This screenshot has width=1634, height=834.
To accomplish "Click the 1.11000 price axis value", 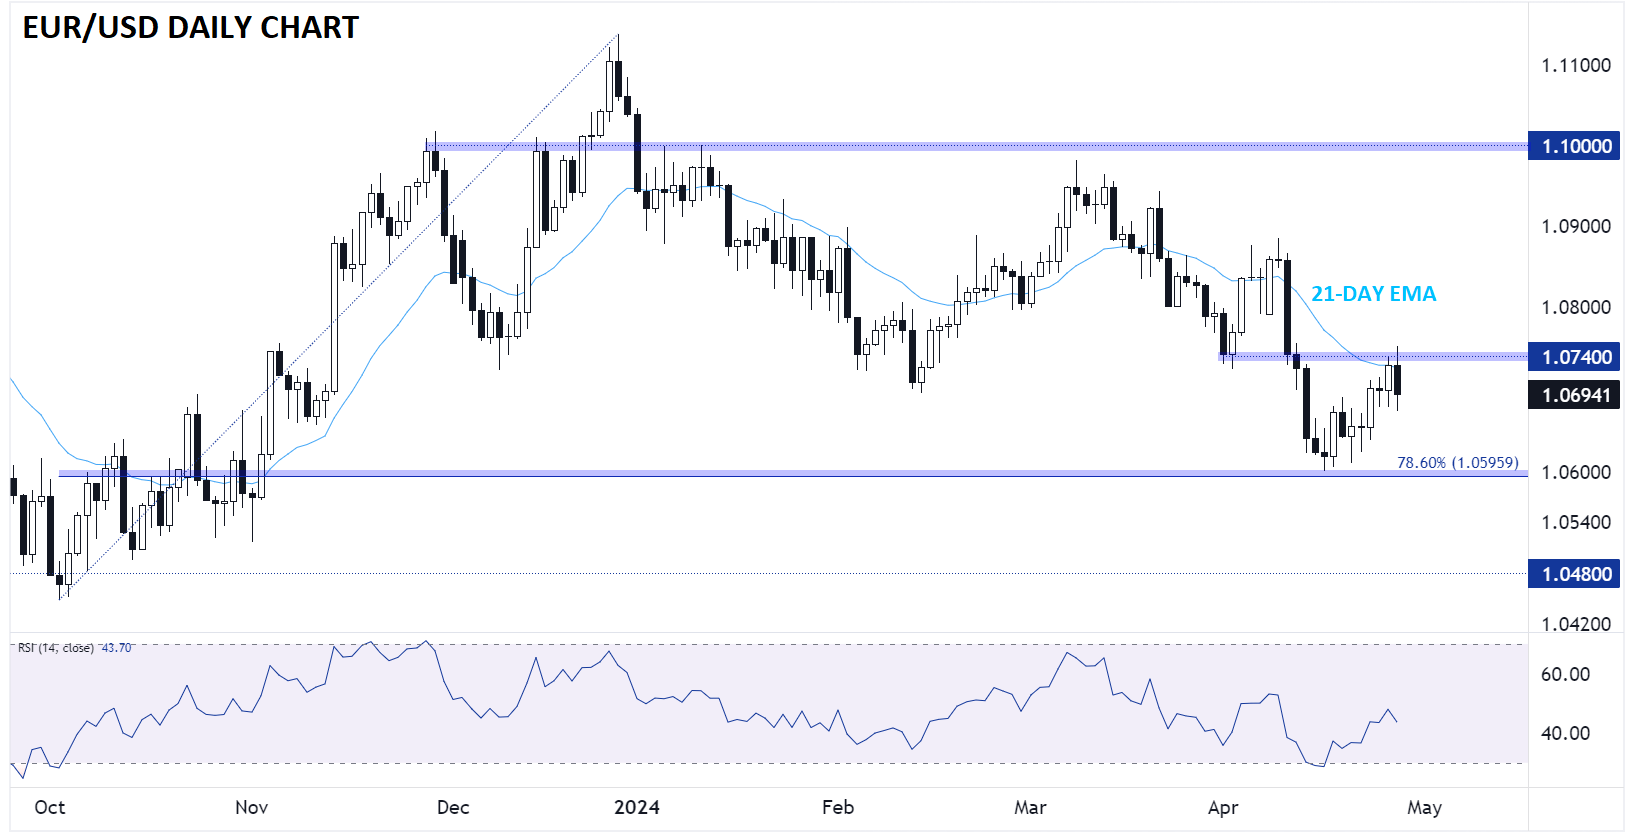I will (x=1576, y=66).
